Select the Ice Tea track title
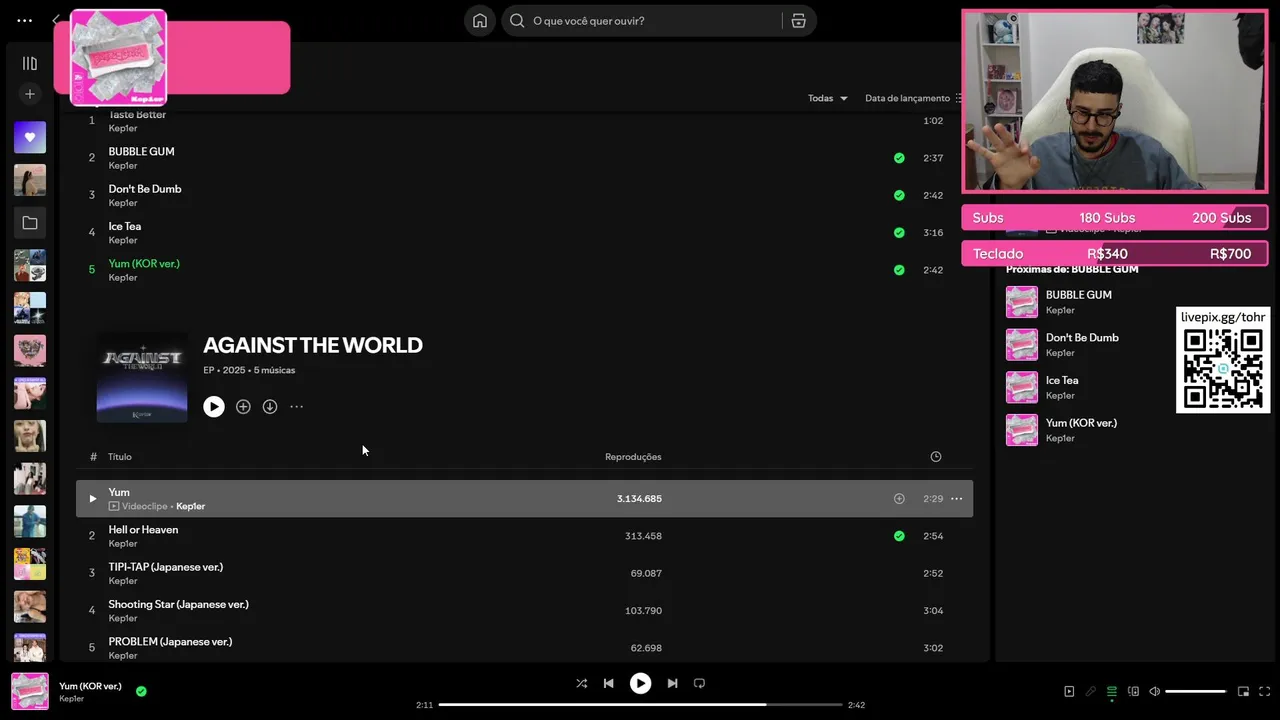The width and height of the screenshot is (1280, 720). (125, 226)
